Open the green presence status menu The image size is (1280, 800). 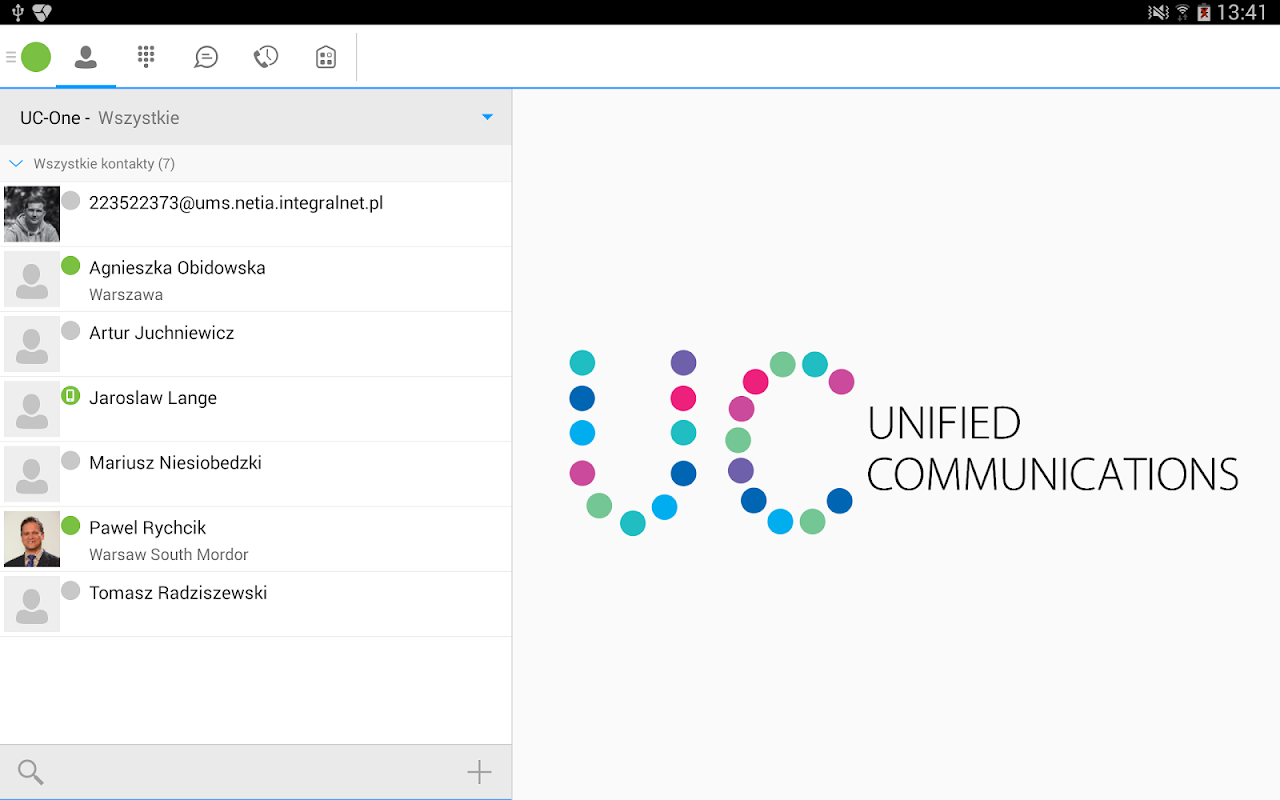pyautogui.click(x=36, y=57)
